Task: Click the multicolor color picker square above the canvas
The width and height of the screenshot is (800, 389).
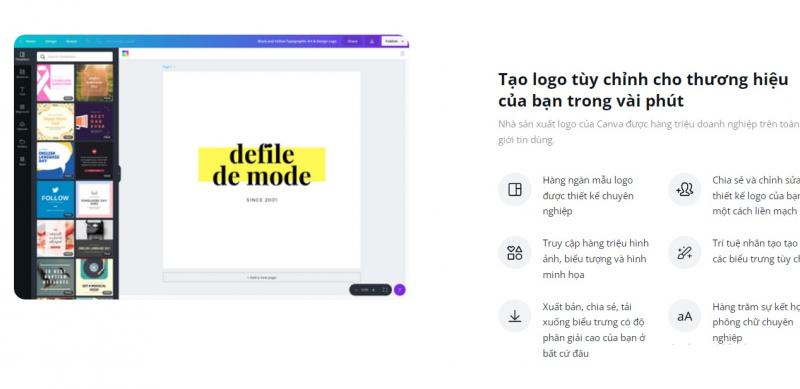Action: coord(126,53)
